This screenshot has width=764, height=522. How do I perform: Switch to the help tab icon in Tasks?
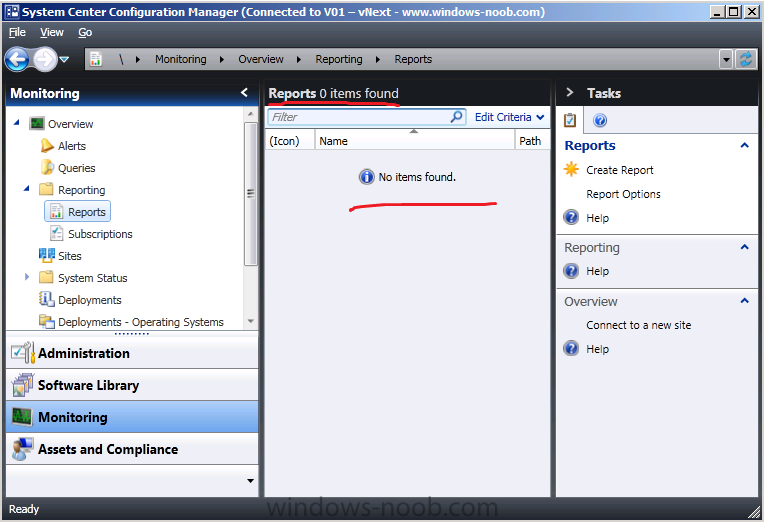tap(600, 120)
